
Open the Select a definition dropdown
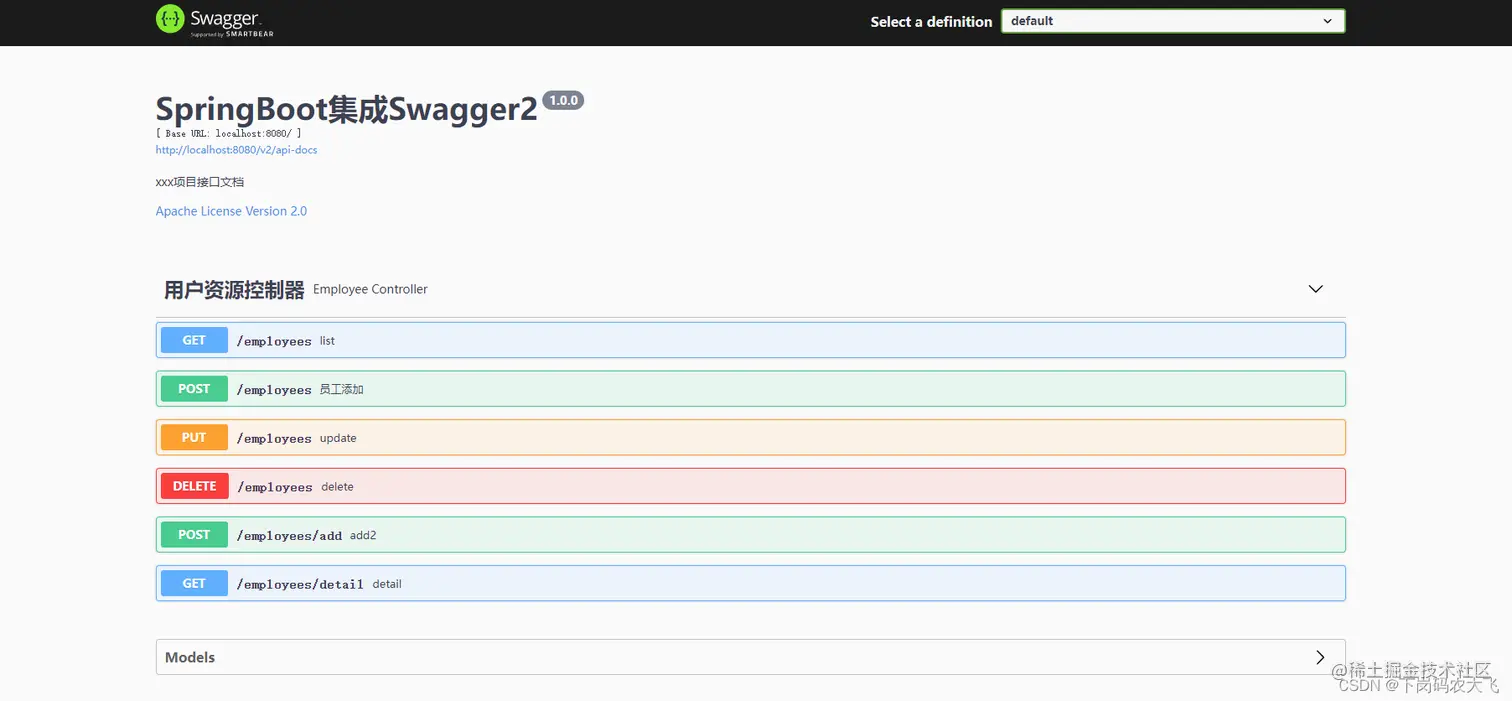click(x=1173, y=21)
